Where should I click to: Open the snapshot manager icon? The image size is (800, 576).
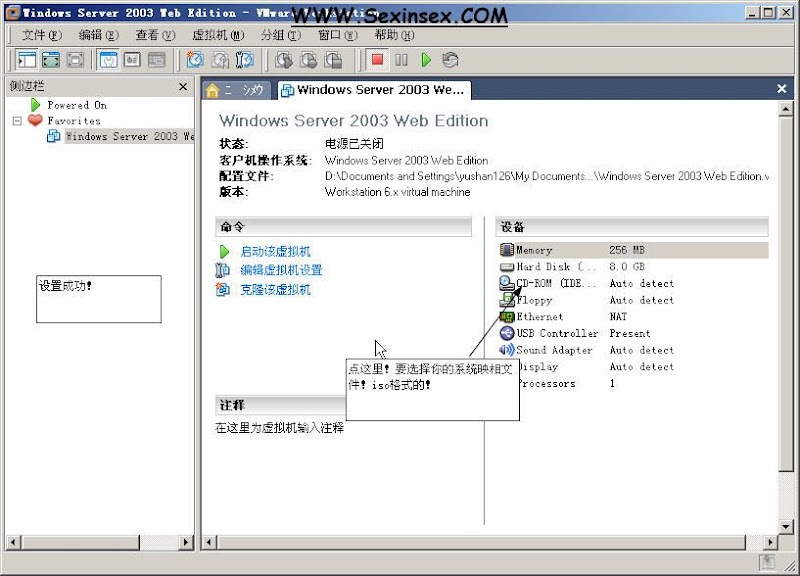point(245,60)
